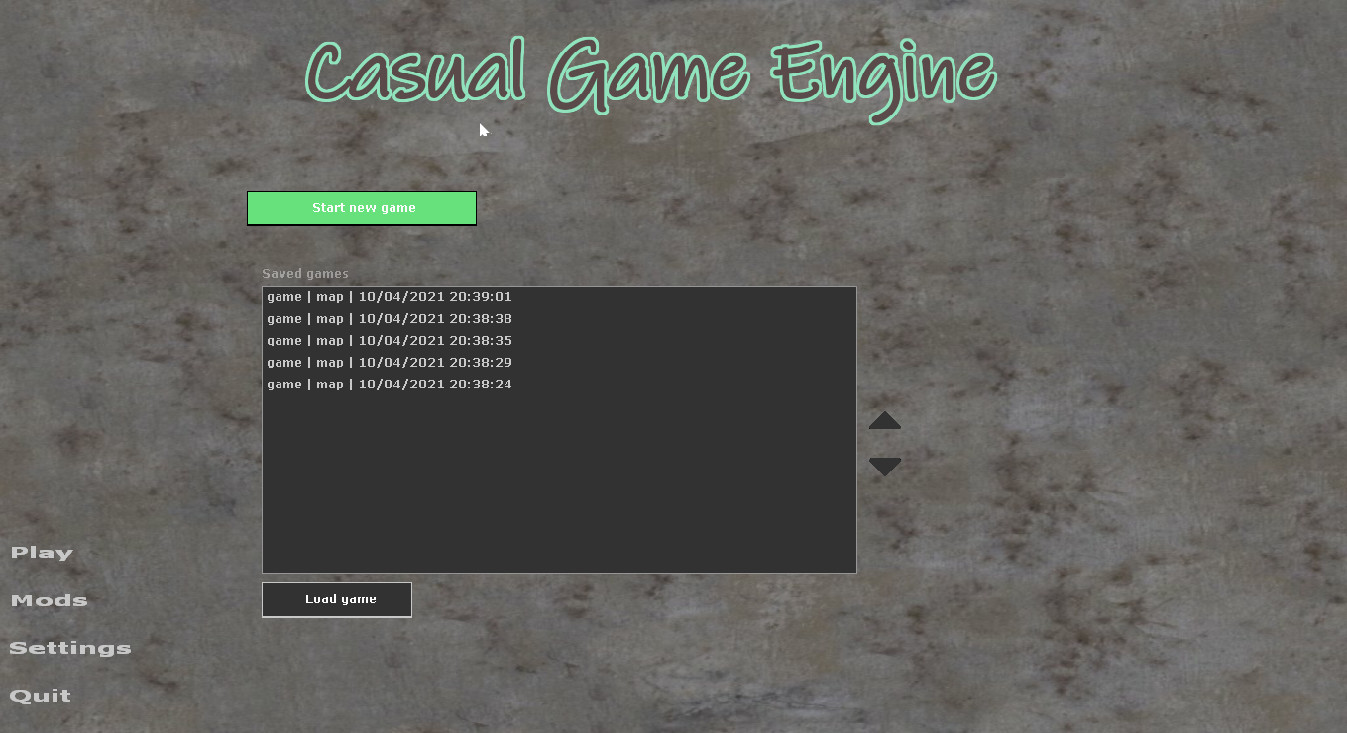Image resolution: width=1347 pixels, height=733 pixels.
Task: Select the oldest saved game entry
Action: pyautogui.click(x=389, y=384)
